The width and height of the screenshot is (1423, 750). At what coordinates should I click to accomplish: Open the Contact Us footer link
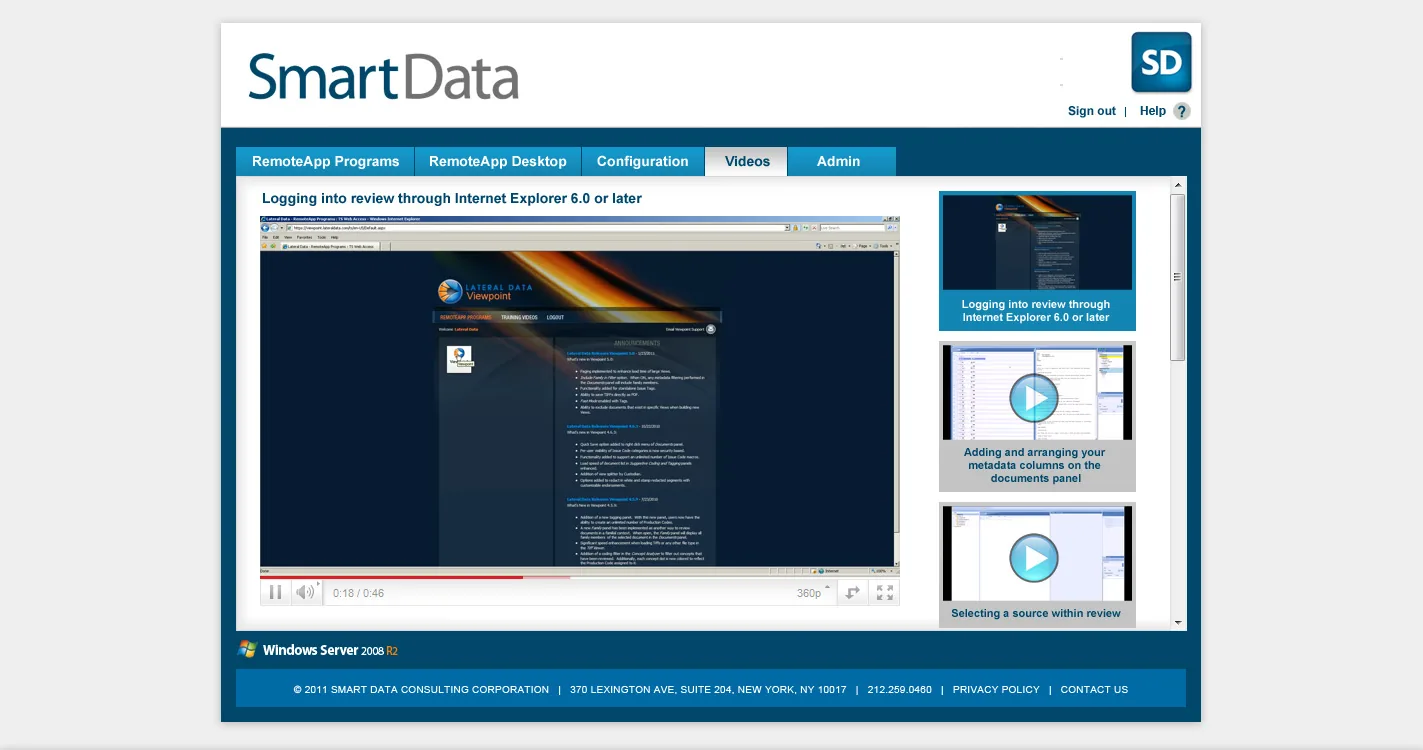[1094, 689]
